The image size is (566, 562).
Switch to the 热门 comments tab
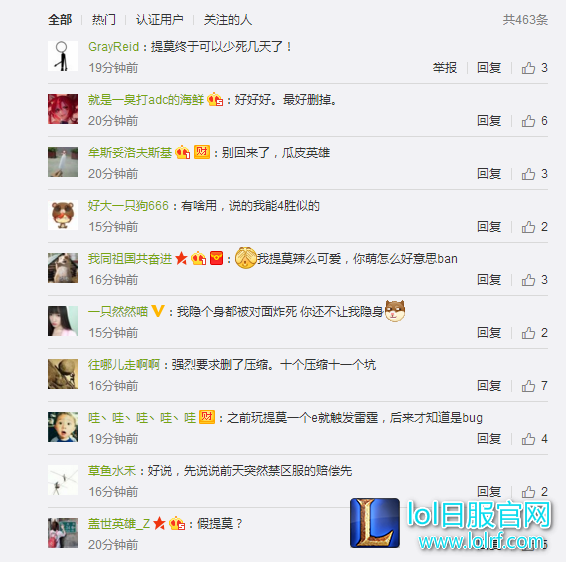tap(104, 19)
